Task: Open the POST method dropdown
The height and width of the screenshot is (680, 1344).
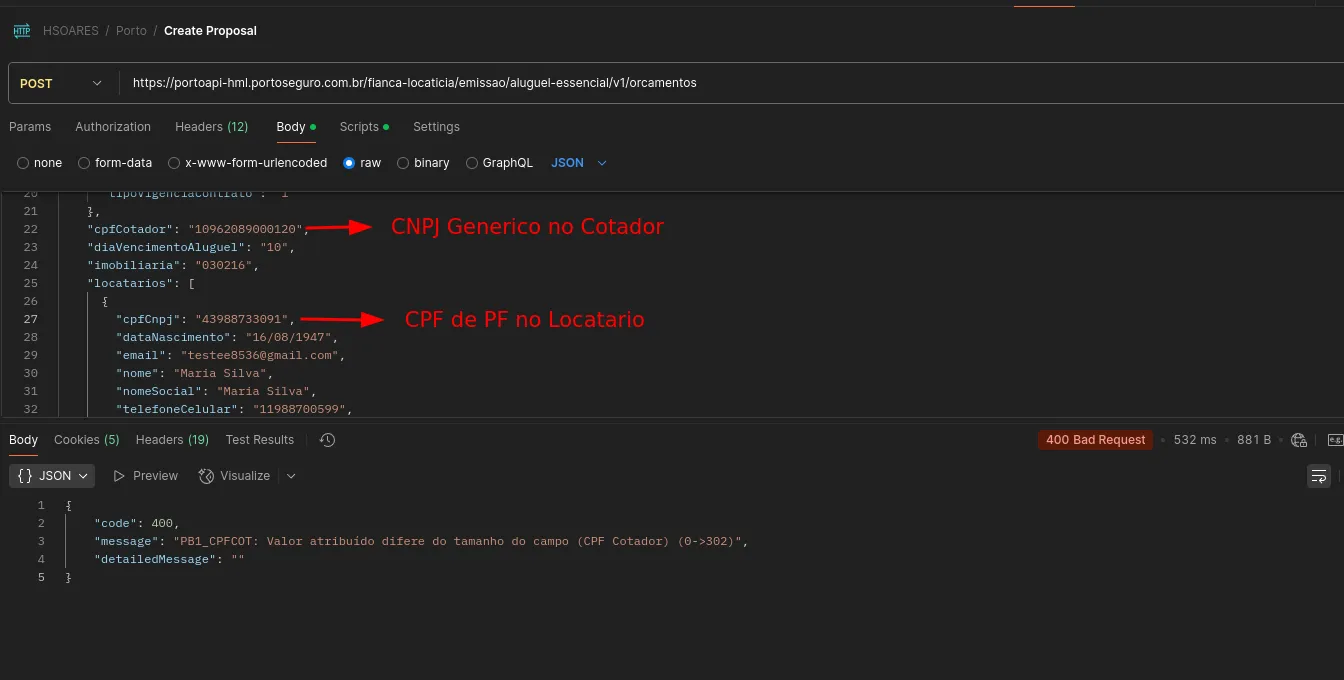Action: pos(62,84)
